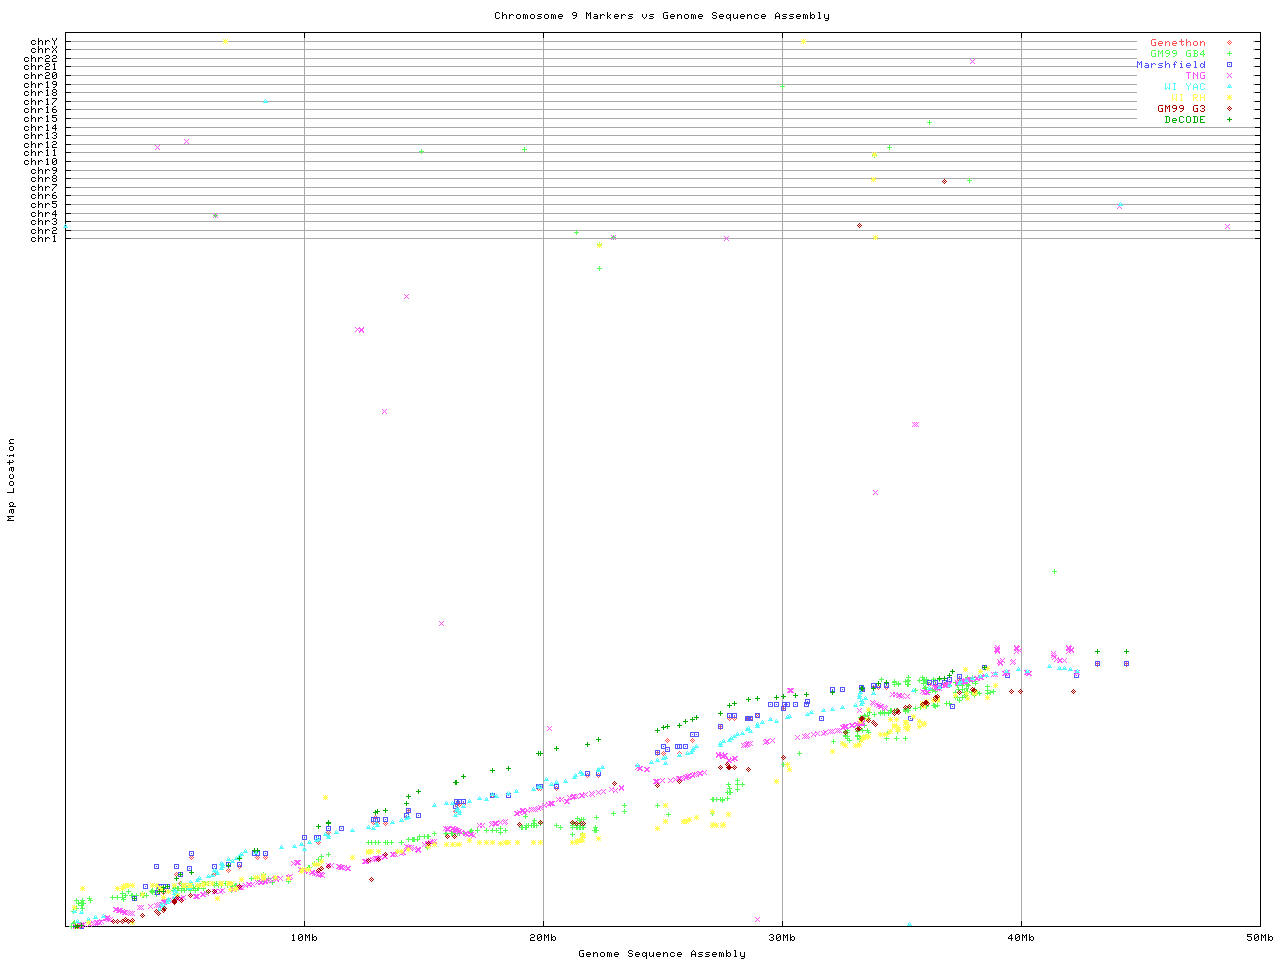Click the 30Mb x-axis tick label
Screen dimensions: 1280x960
[782, 938]
